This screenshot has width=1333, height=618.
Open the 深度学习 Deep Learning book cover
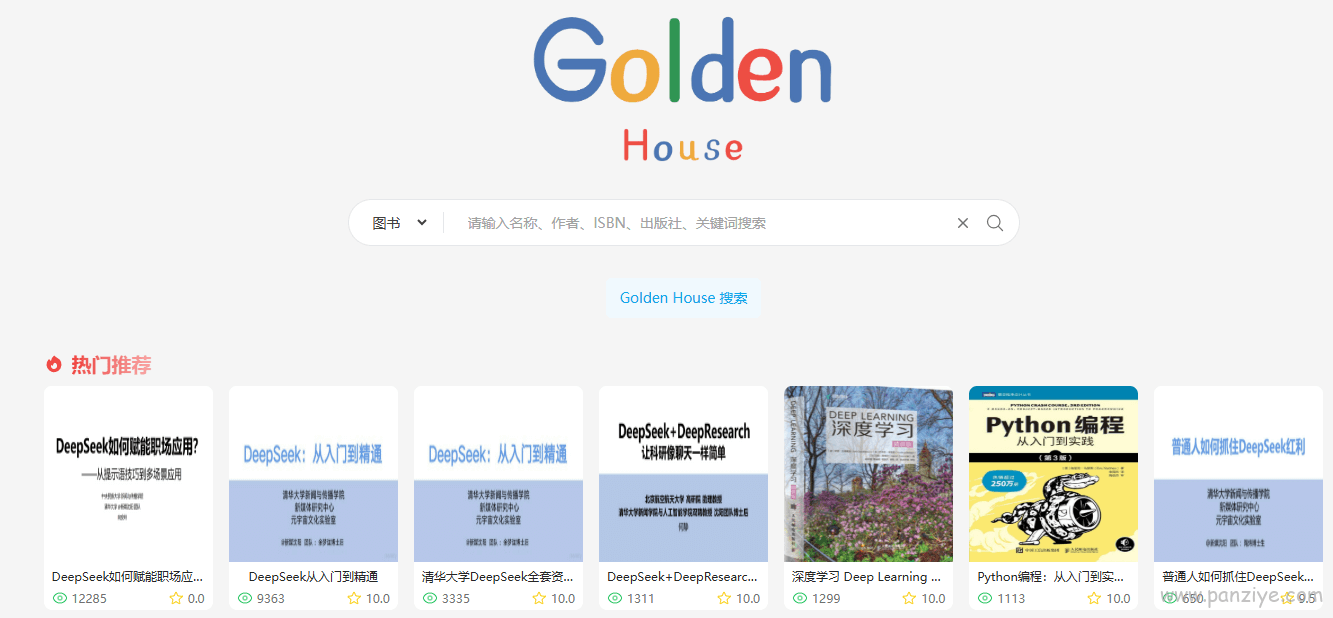pos(869,474)
